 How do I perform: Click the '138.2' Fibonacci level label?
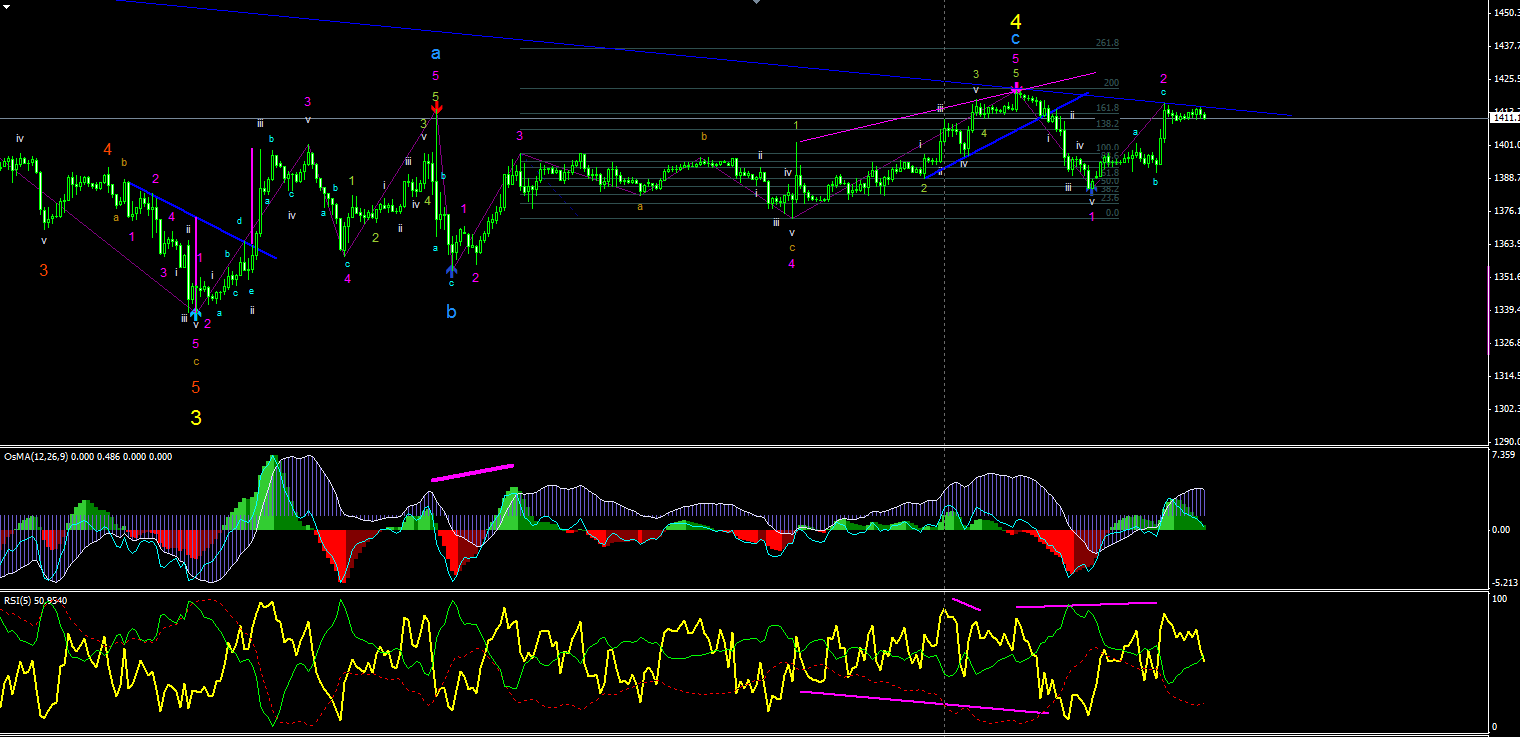pyautogui.click(x=1107, y=124)
